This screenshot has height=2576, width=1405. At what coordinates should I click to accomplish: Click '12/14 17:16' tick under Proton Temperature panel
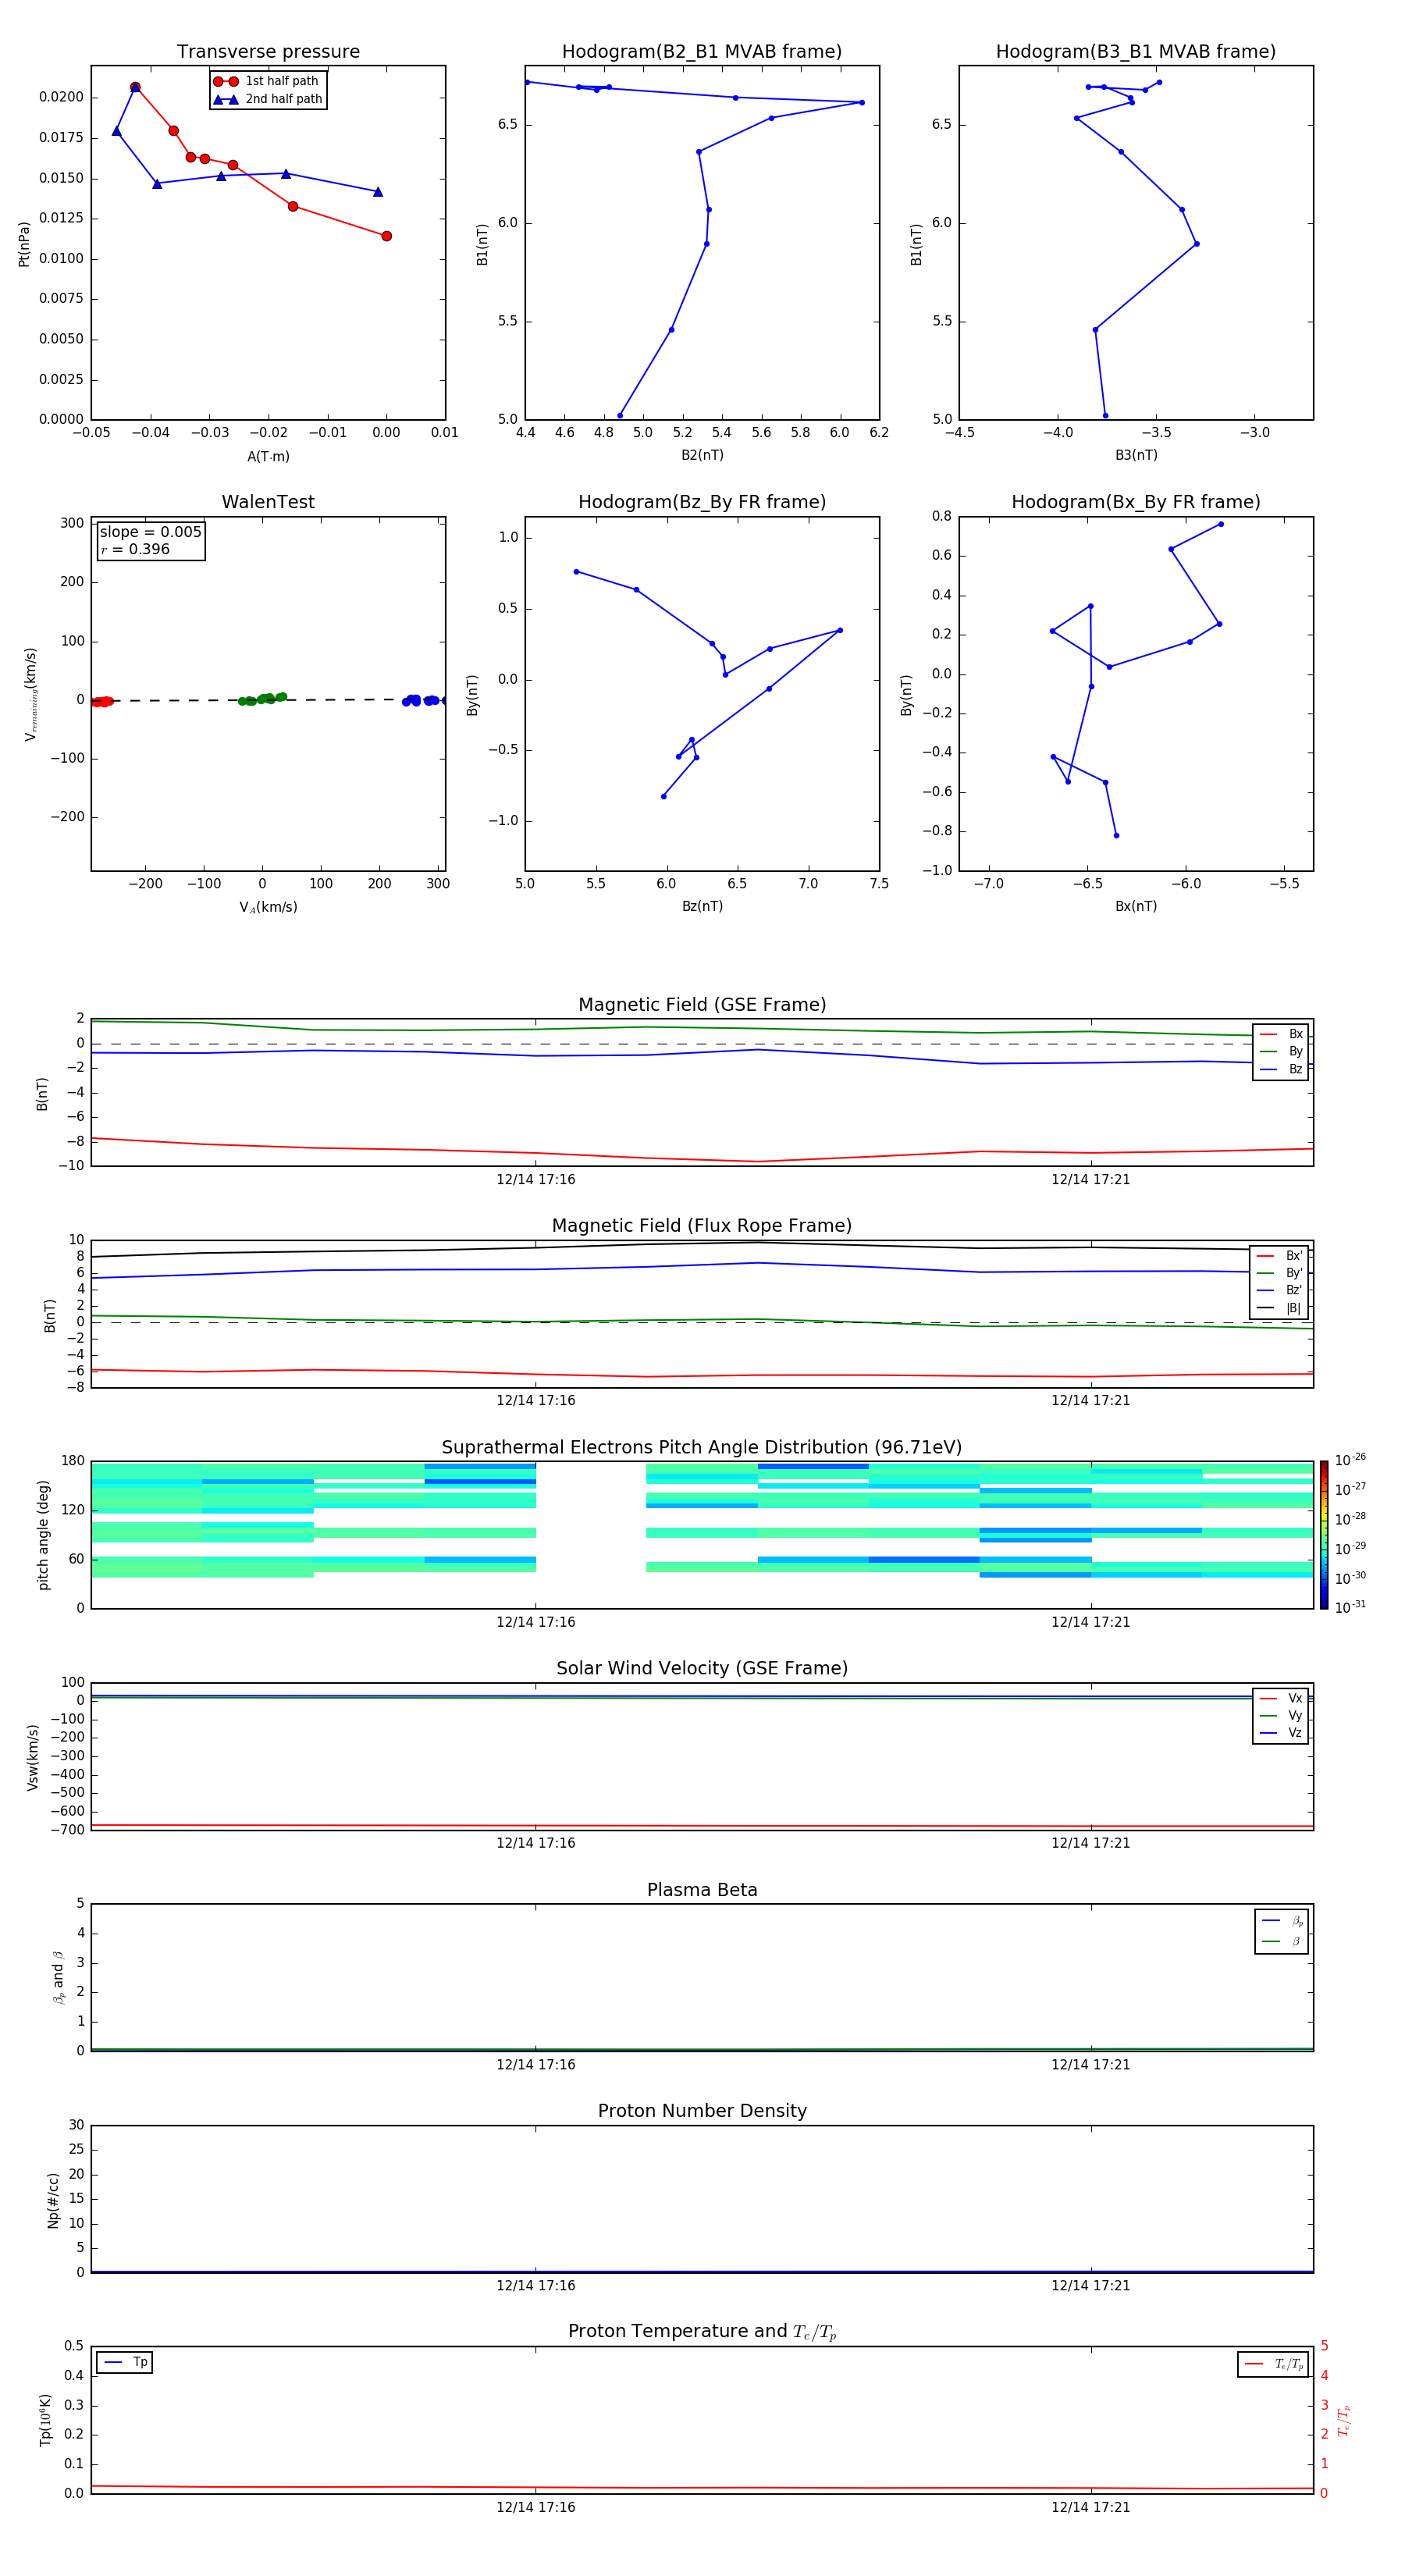pos(536,2507)
